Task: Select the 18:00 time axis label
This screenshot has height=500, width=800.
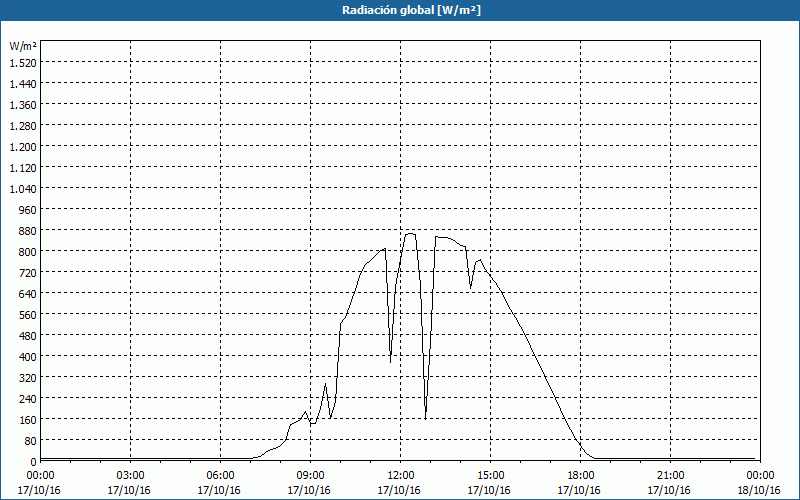Action: point(580,476)
